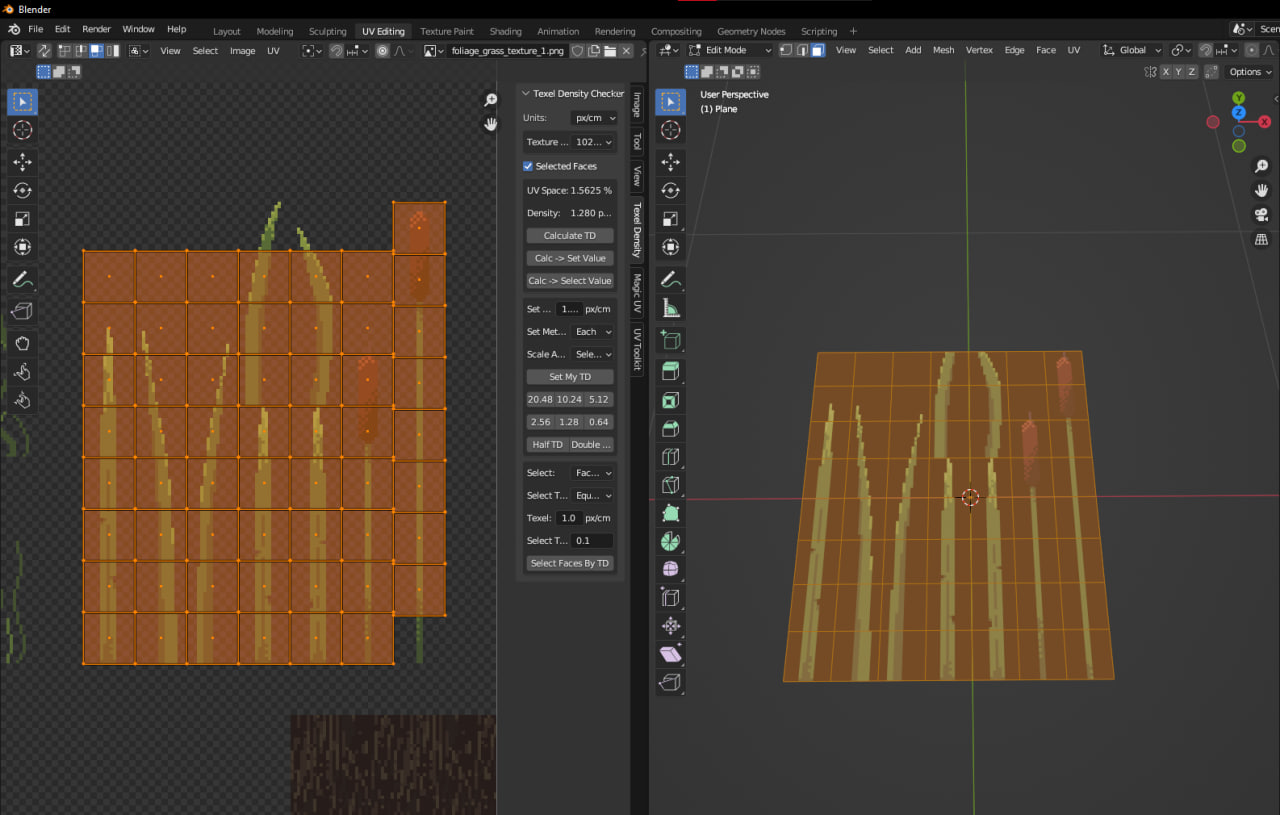1280x815 pixels.
Task: Switch to the Texture Paint workspace tab
Action: pos(447,31)
